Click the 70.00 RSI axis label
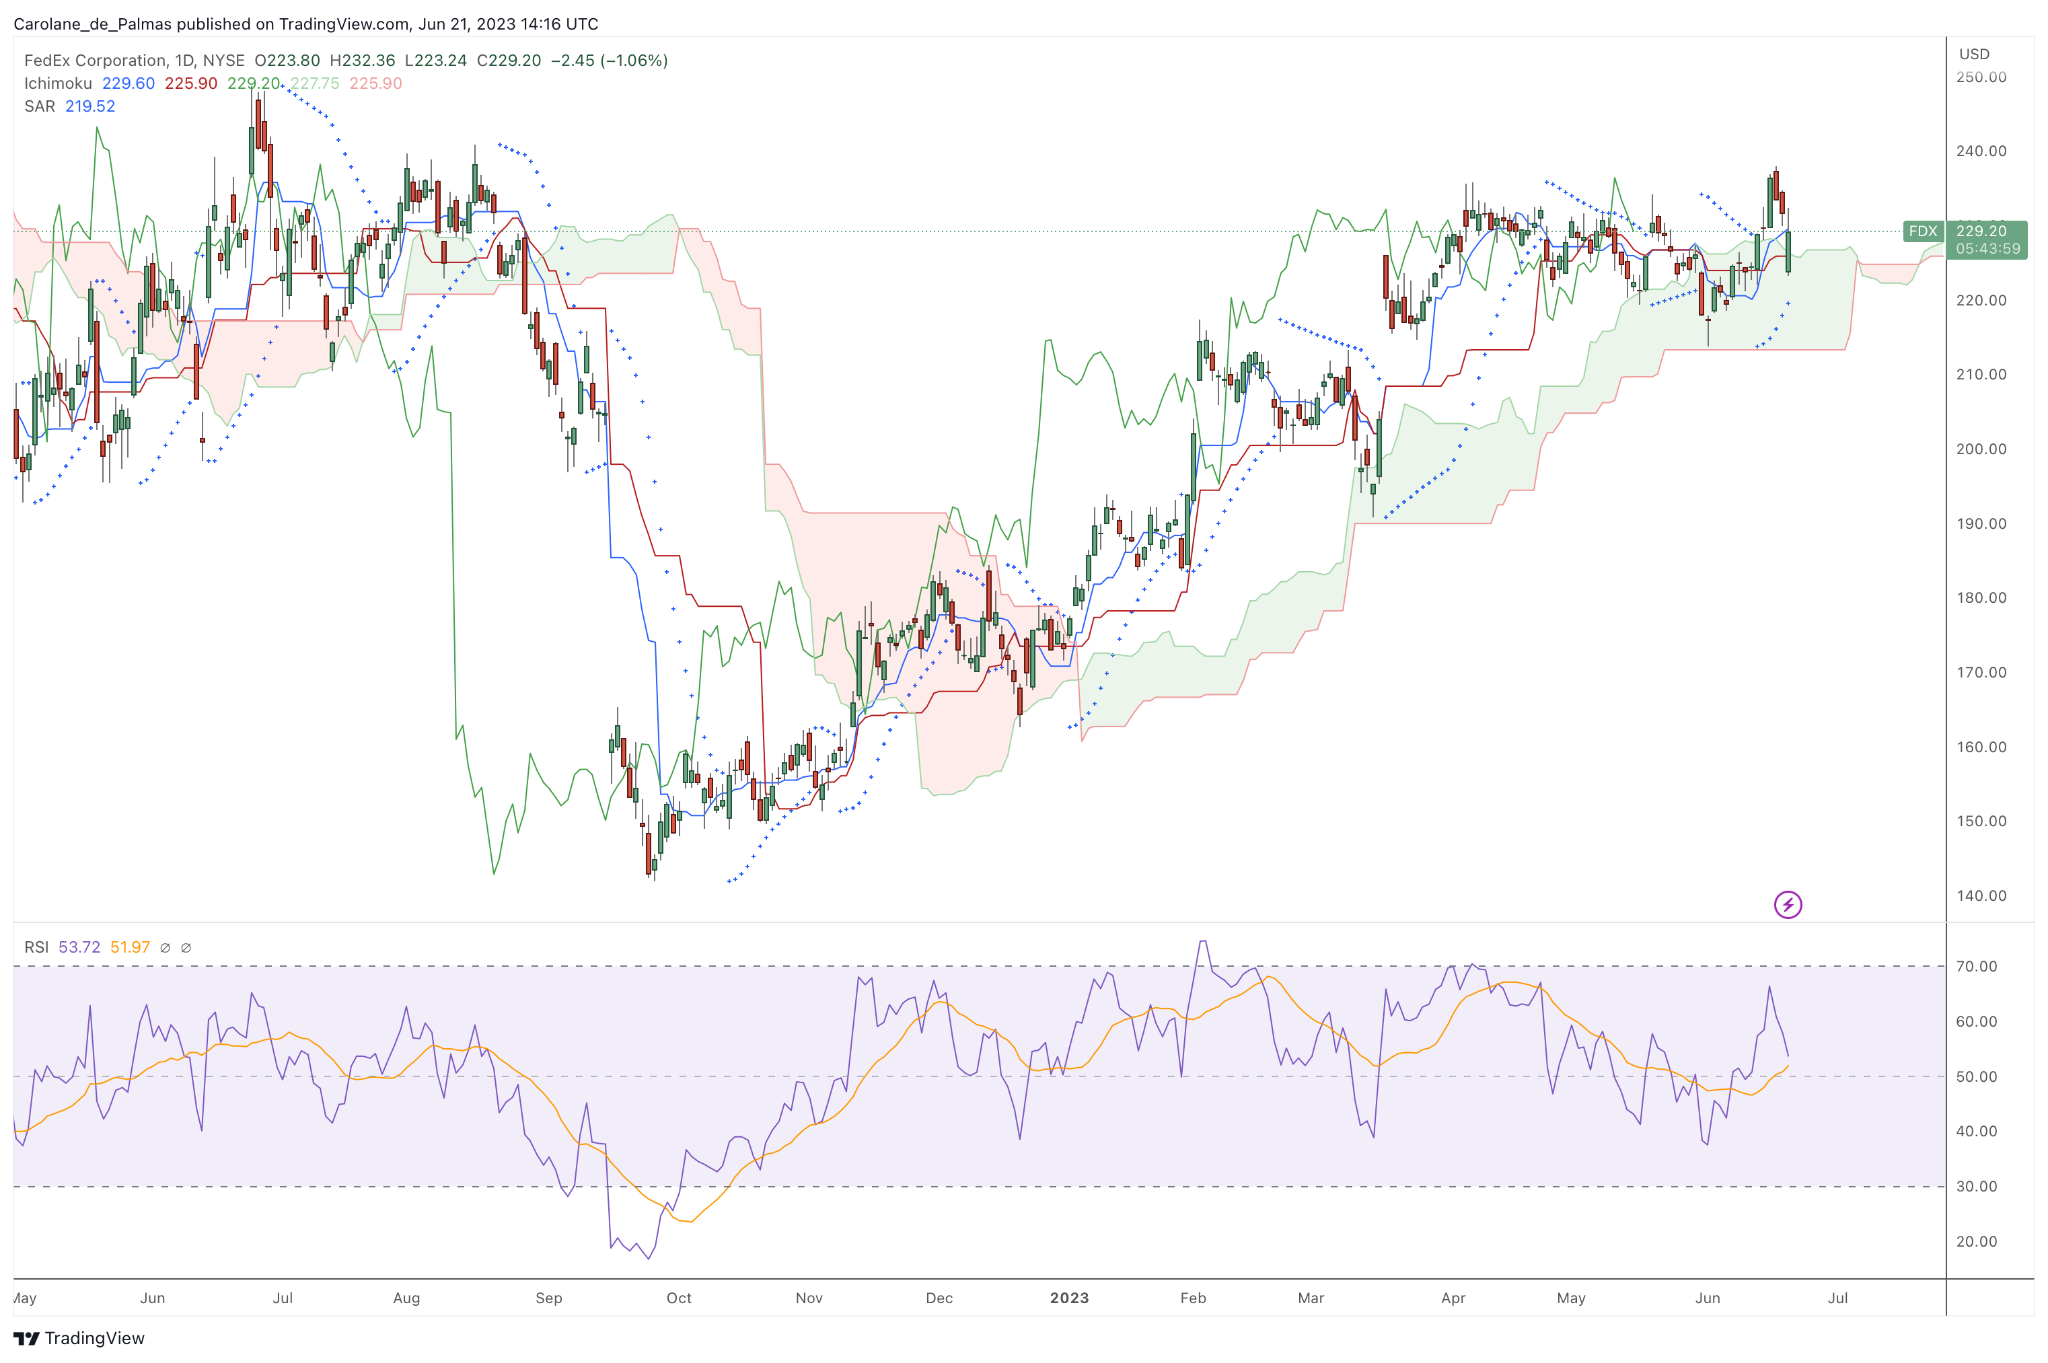Viewport: 2048px width, 1363px height. [x=1976, y=966]
